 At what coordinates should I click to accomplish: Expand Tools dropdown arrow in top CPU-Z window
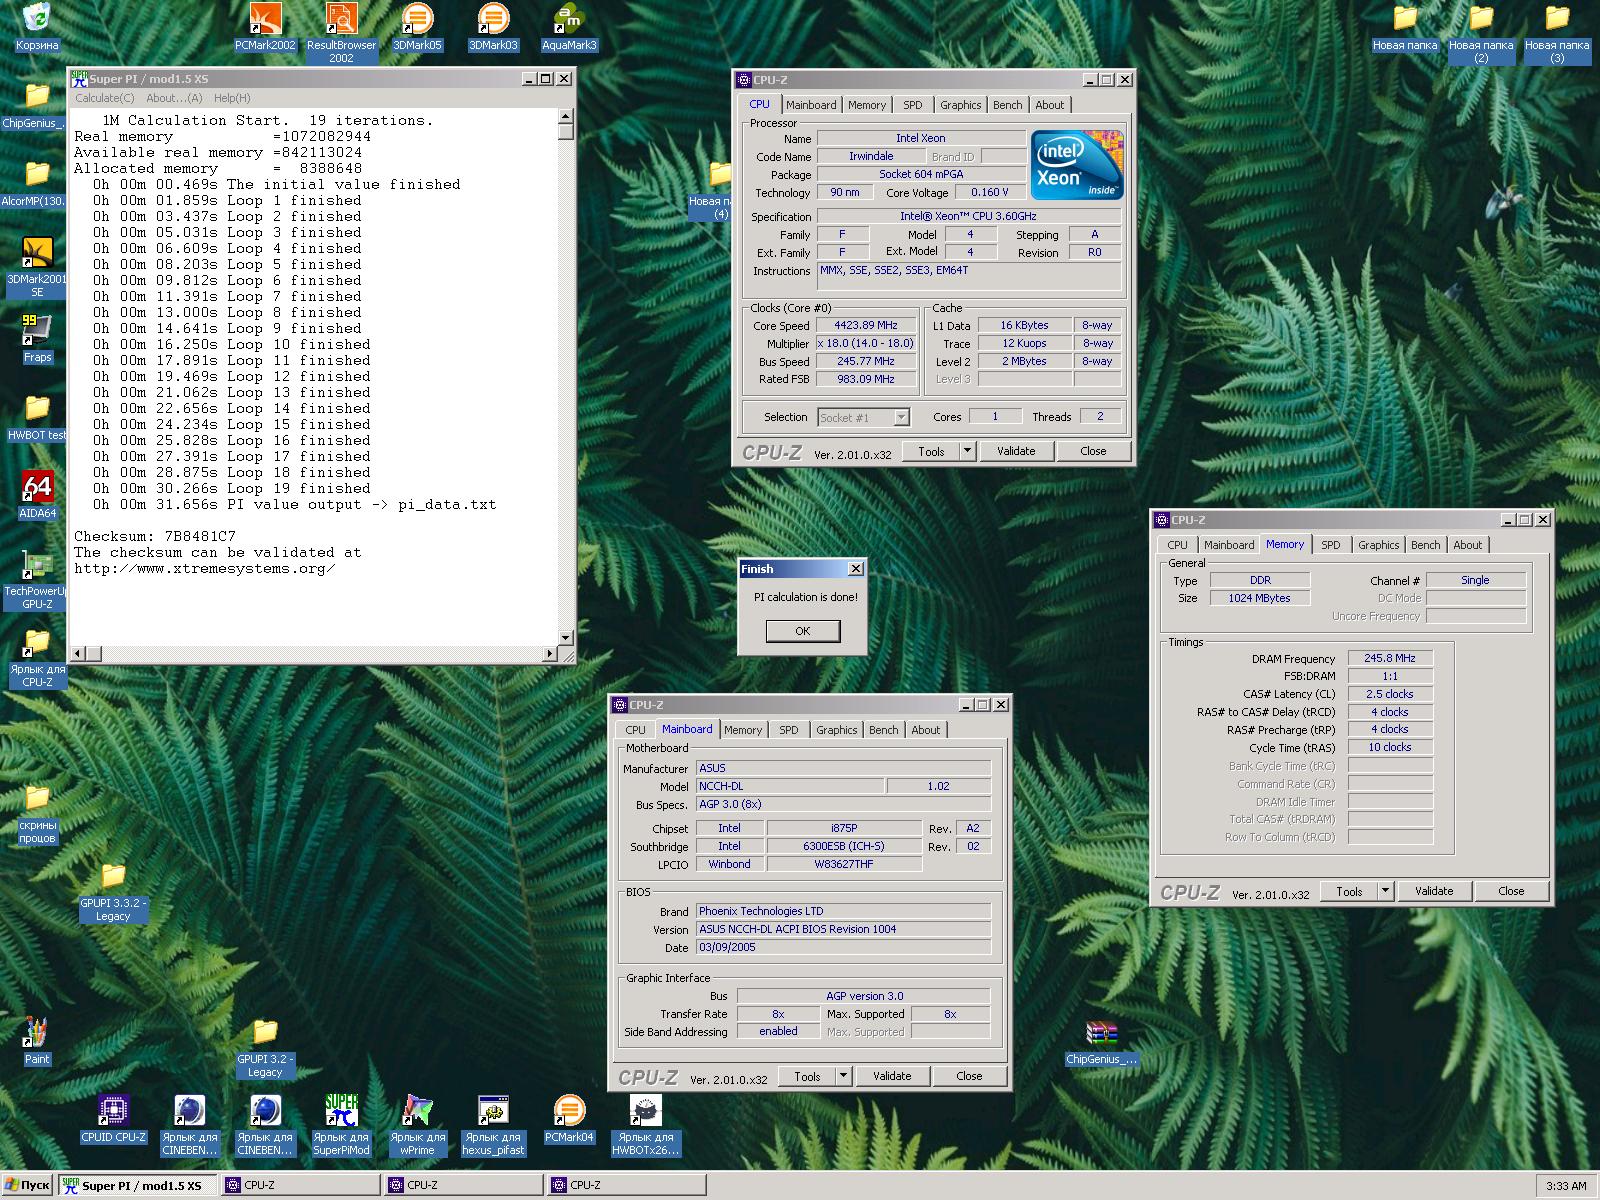(967, 451)
